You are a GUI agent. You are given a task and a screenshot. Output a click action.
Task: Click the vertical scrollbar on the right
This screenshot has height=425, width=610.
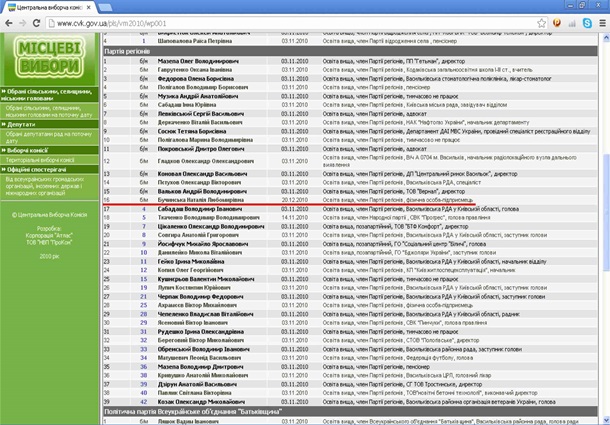click(x=604, y=200)
